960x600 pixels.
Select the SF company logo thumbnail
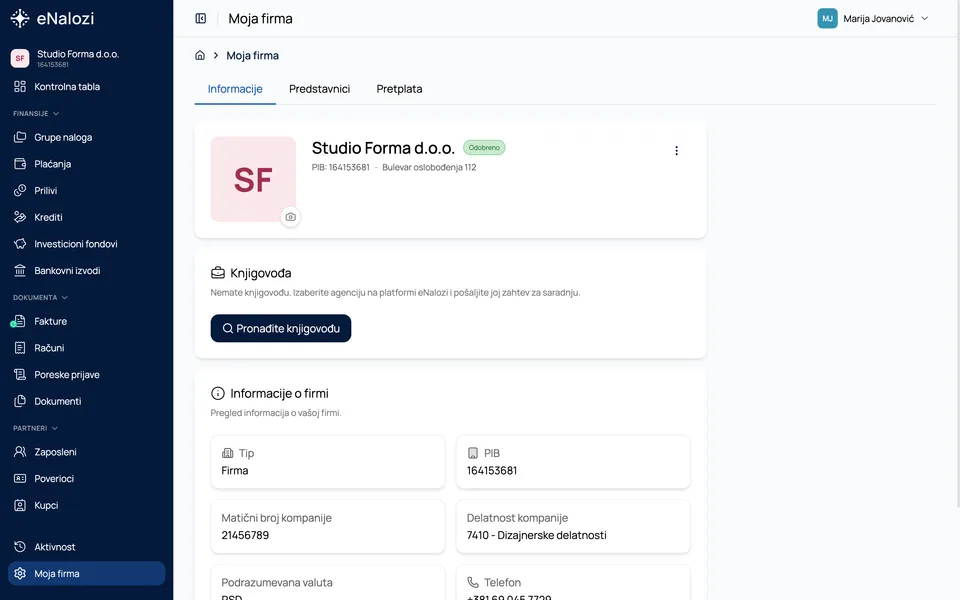(253, 179)
